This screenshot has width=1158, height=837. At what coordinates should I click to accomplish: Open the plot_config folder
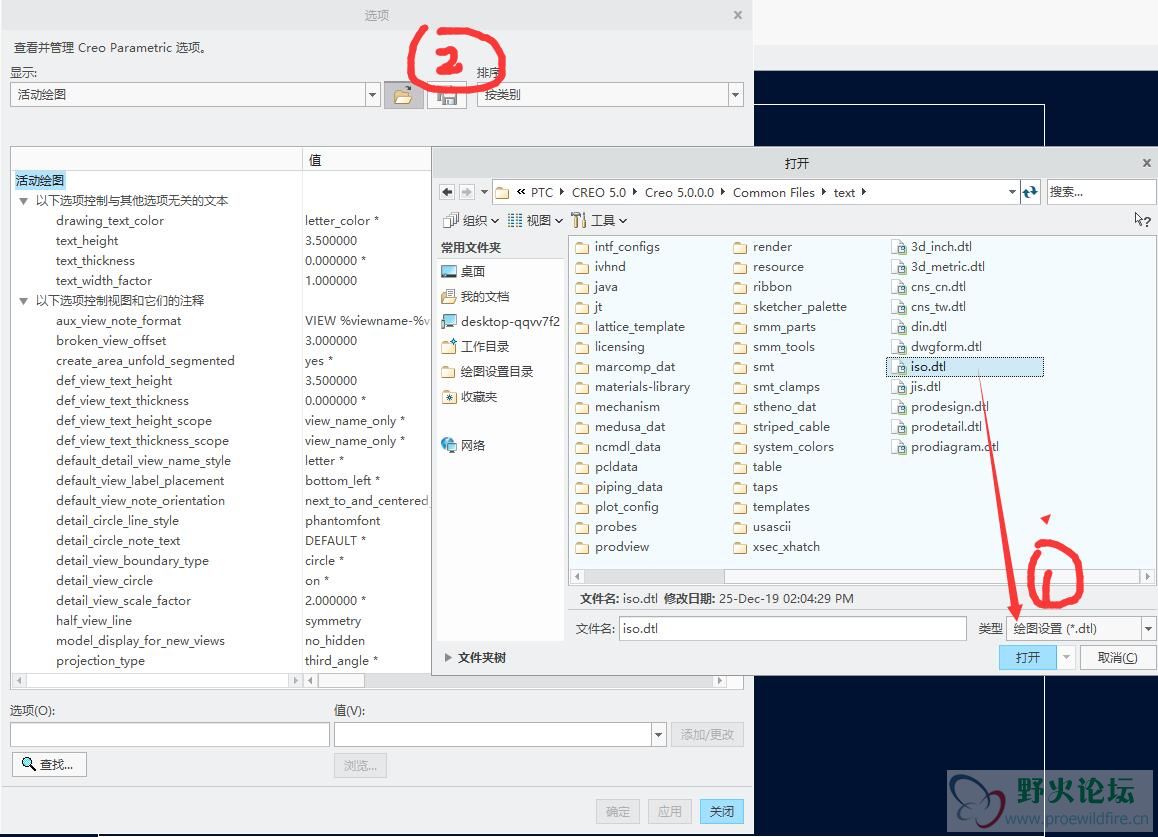[617, 507]
